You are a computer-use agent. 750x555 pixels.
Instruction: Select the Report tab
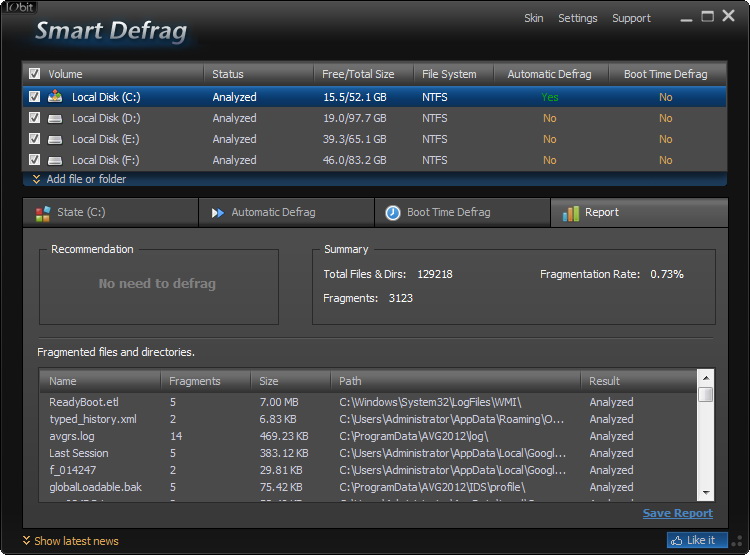coord(640,212)
